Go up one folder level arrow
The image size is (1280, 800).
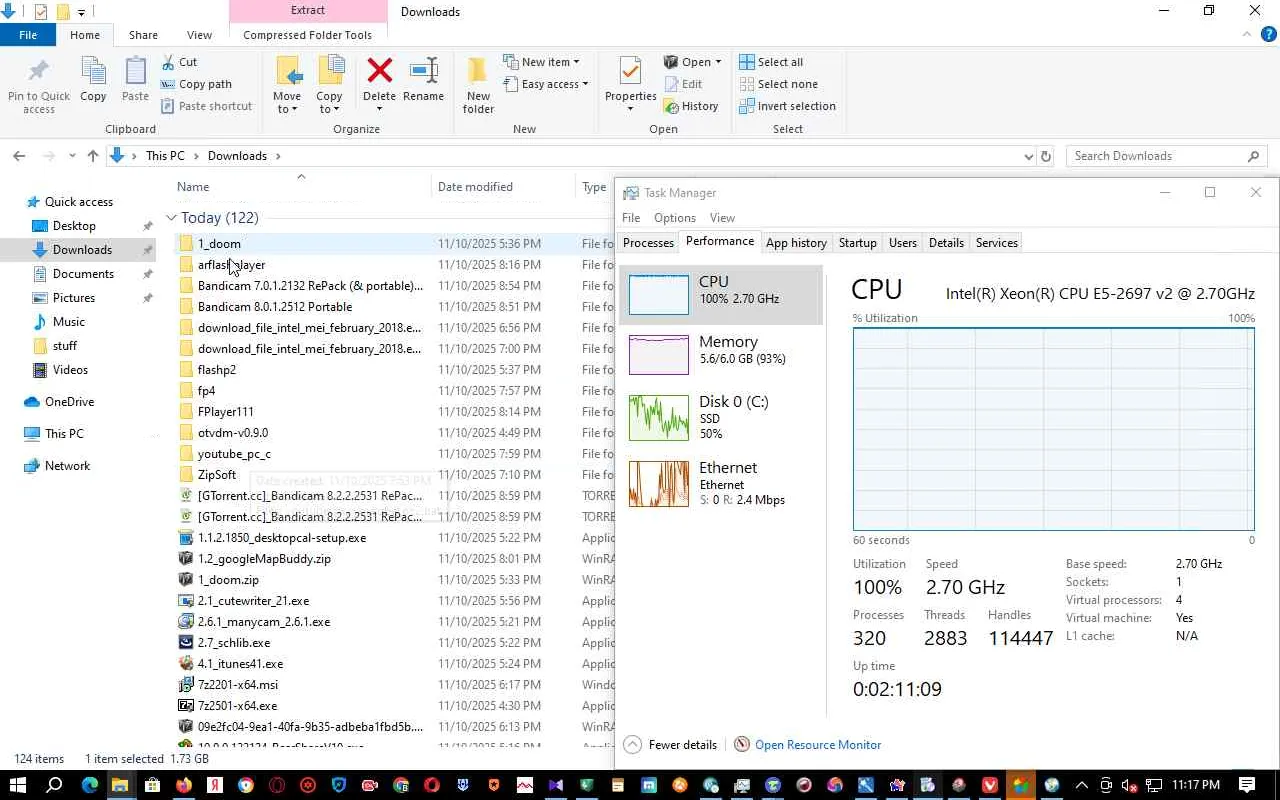[93, 156]
